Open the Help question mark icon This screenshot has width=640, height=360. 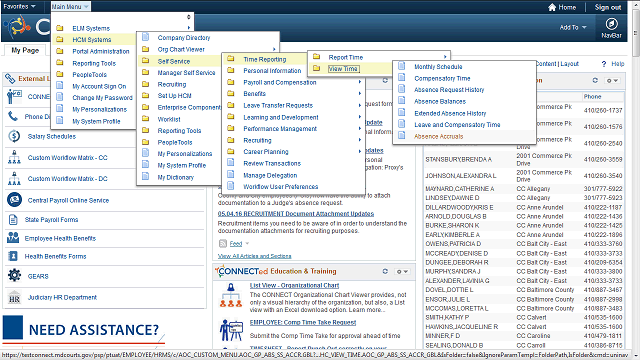[604, 64]
